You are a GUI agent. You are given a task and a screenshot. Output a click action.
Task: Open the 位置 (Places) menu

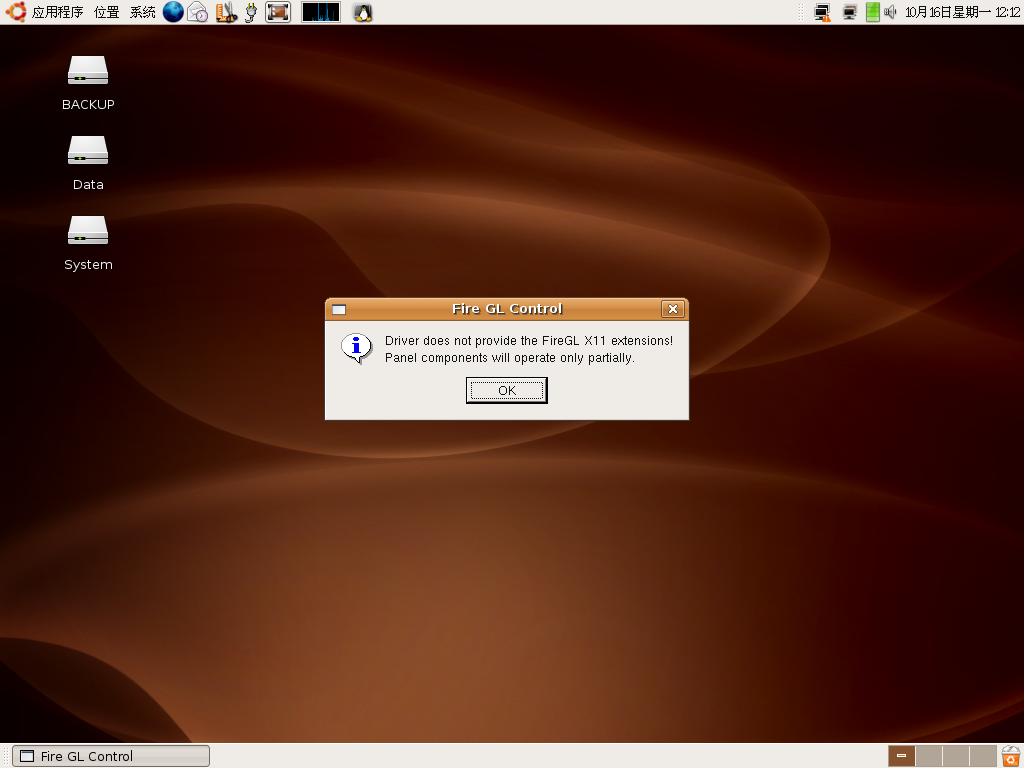pyautogui.click(x=106, y=12)
